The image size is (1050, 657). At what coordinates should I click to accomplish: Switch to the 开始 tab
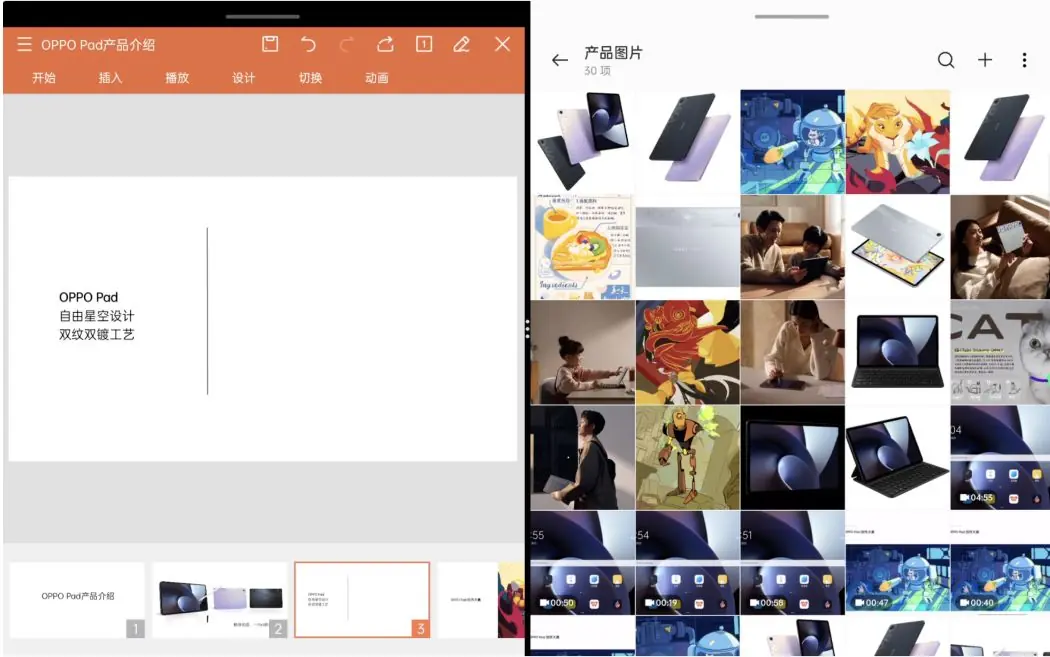point(44,78)
